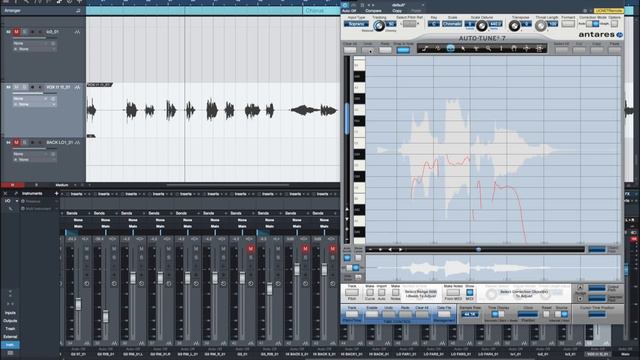The image size is (640, 360).
Task: Toggle mute on the first mixer channel
Action: click(x=87, y=249)
